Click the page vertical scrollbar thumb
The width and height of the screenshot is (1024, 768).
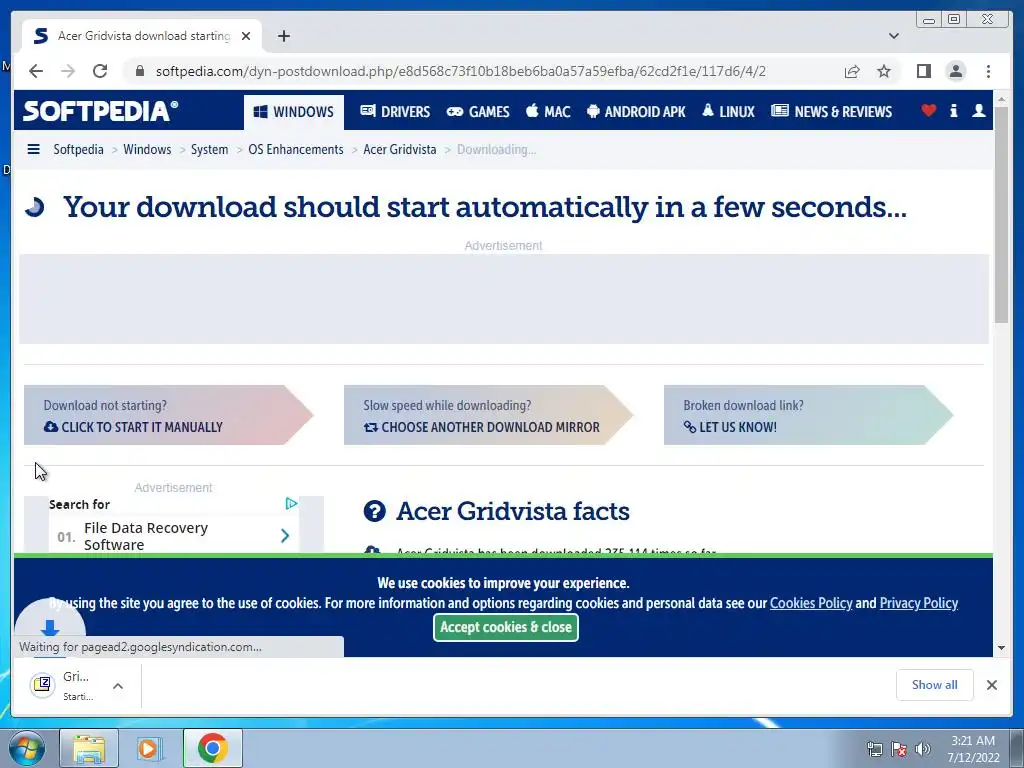pyautogui.click(x=1001, y=216)
